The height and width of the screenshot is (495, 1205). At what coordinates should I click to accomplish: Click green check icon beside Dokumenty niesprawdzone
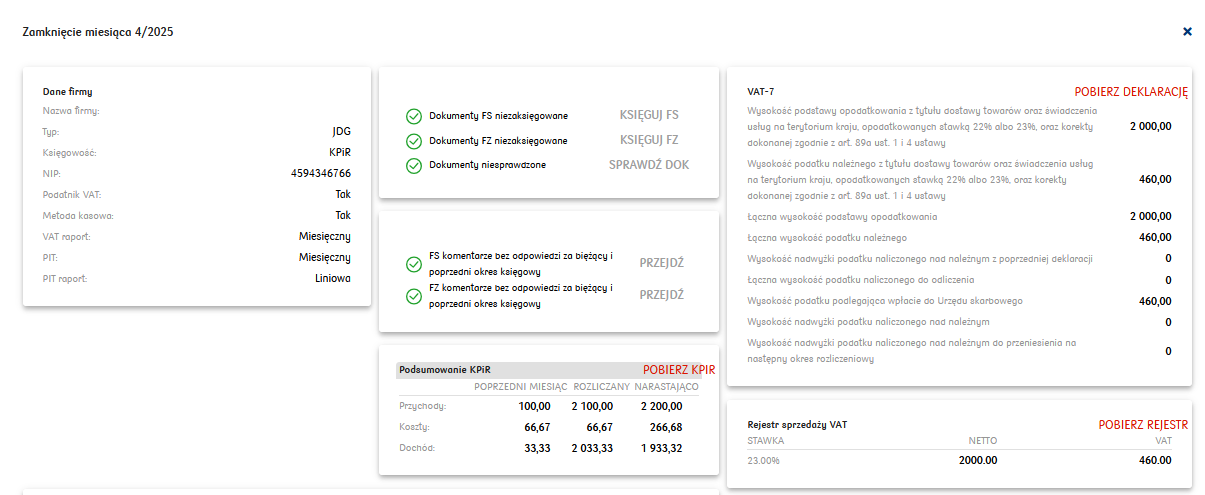click(413, 165)
